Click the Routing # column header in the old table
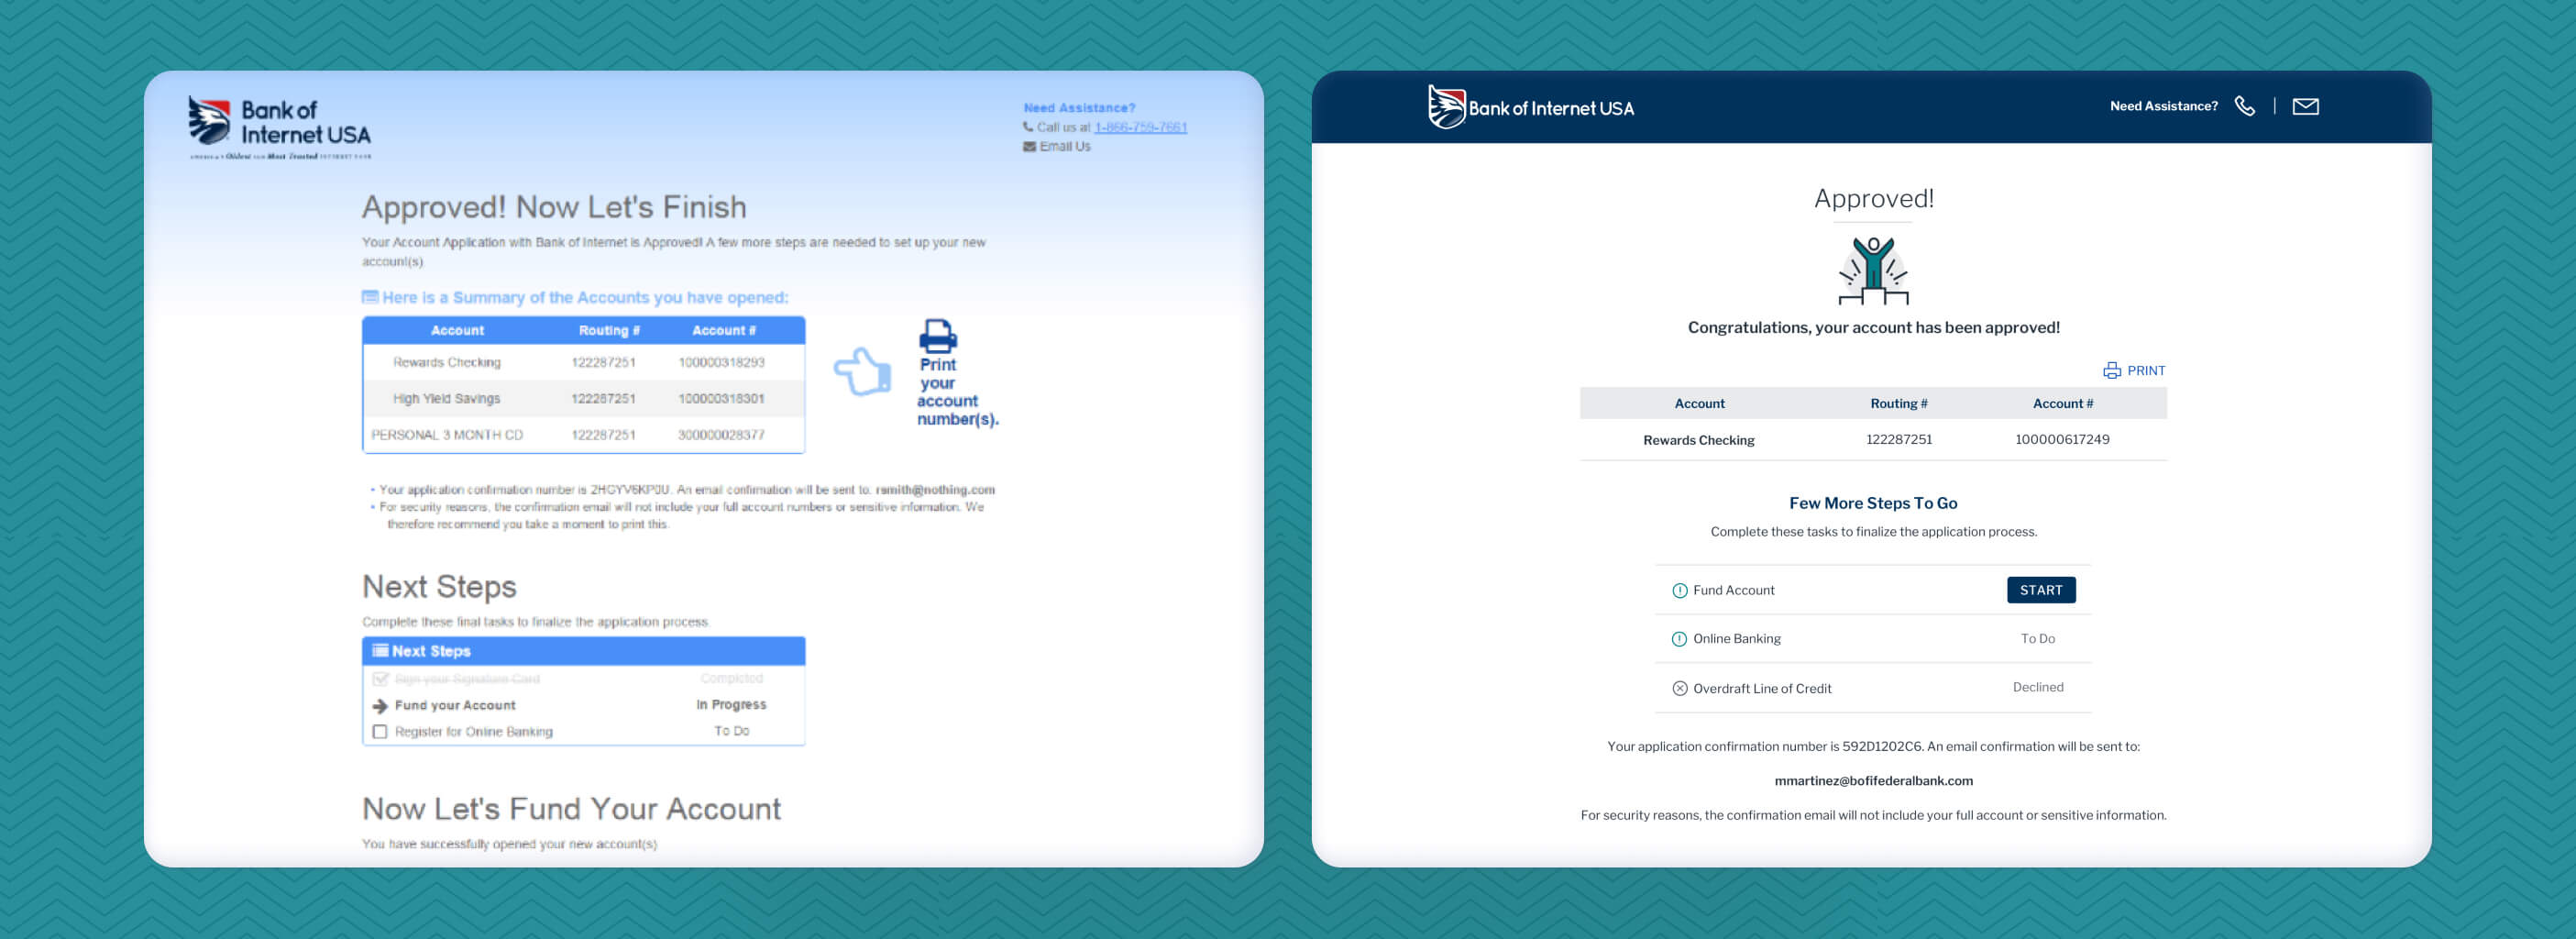The width and height of the screenshot is (2576, 939). pos(609,331)
